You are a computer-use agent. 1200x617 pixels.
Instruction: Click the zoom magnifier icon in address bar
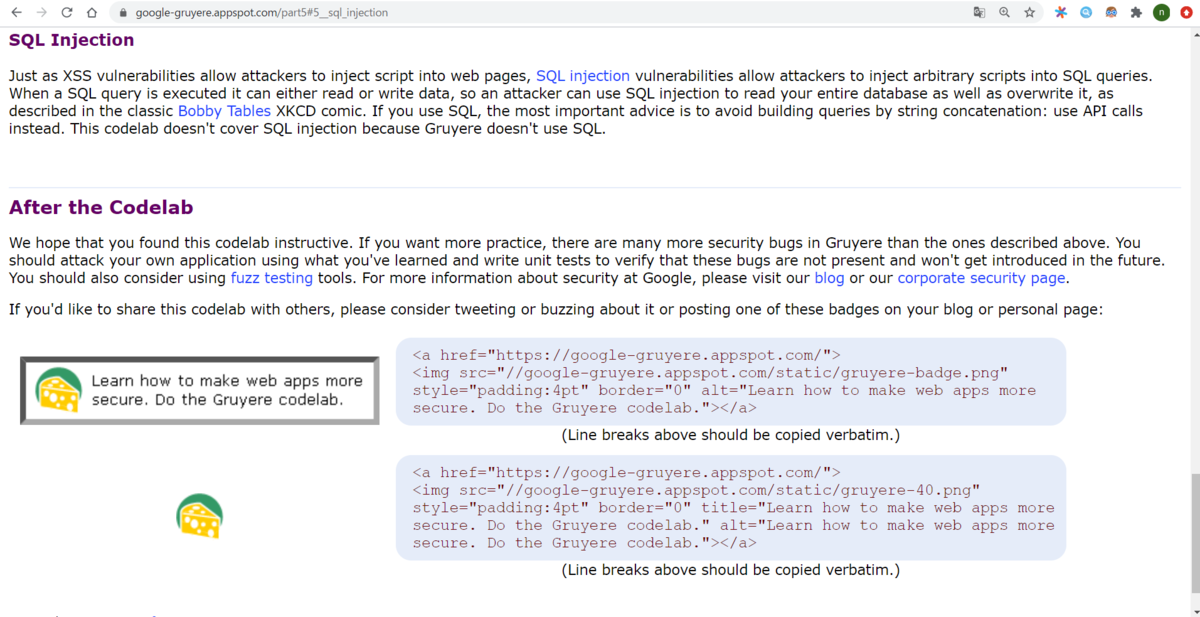pos(1004,13)
